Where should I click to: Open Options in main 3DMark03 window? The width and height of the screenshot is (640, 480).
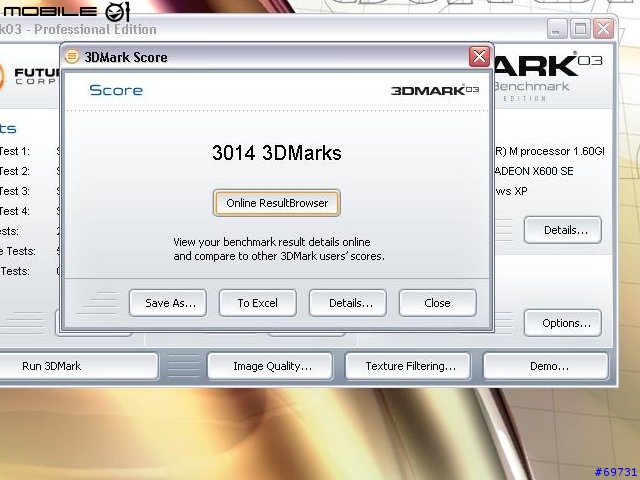click(x=563, y=323)
